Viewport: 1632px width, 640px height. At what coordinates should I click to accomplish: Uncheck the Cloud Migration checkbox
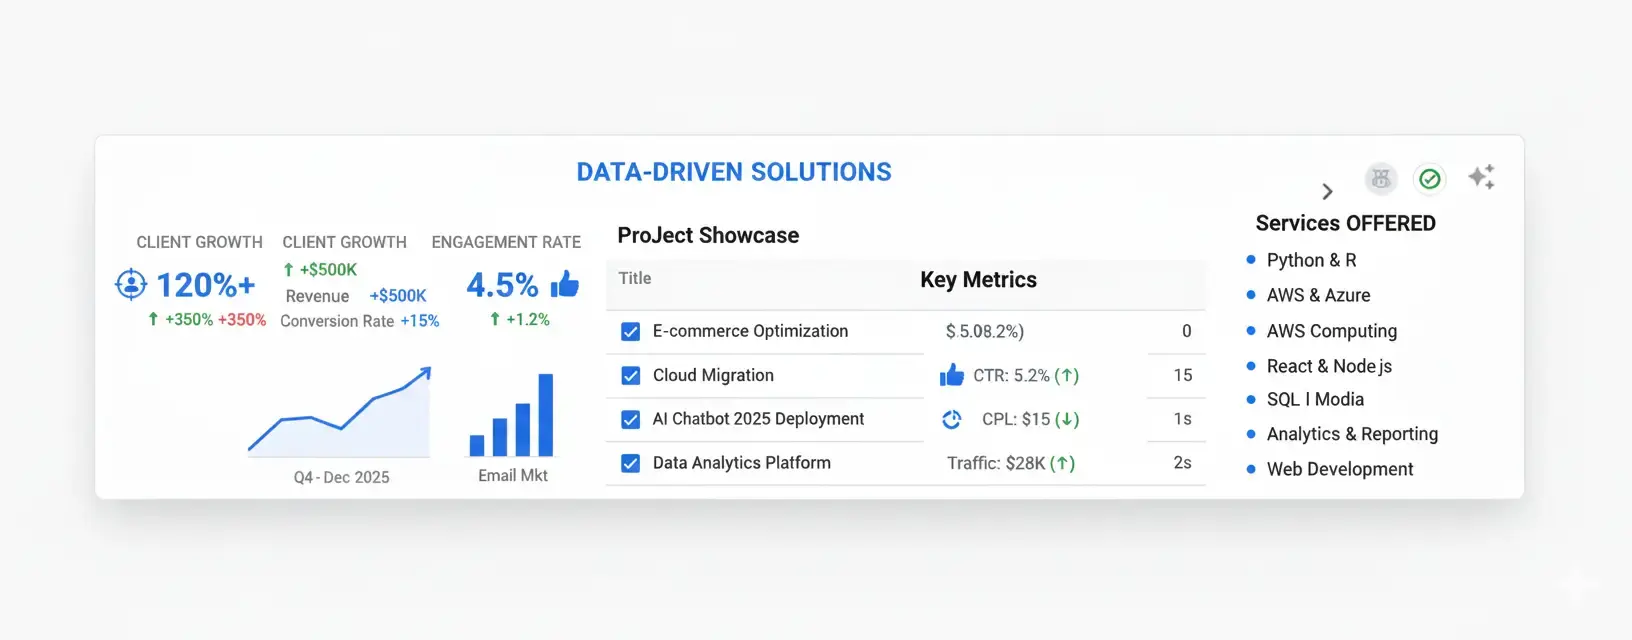(x=631, y=376)
